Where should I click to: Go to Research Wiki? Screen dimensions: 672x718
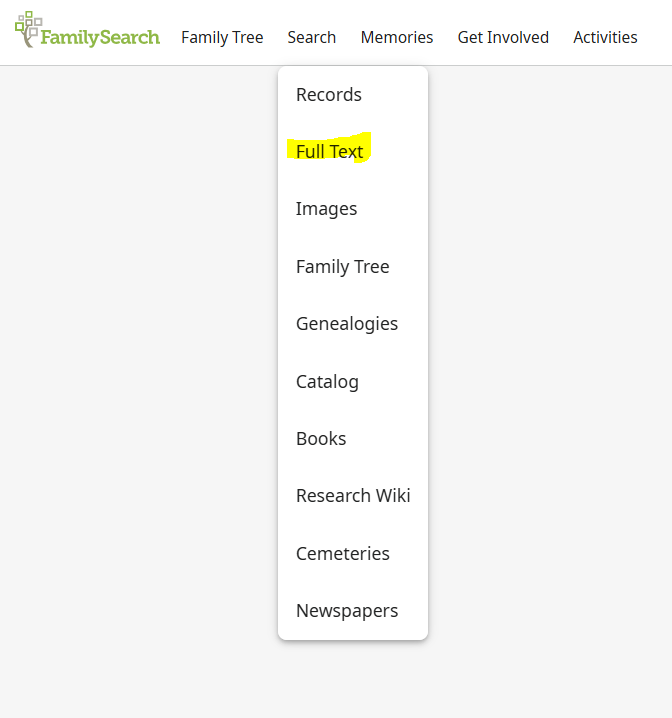coord(353,495)
